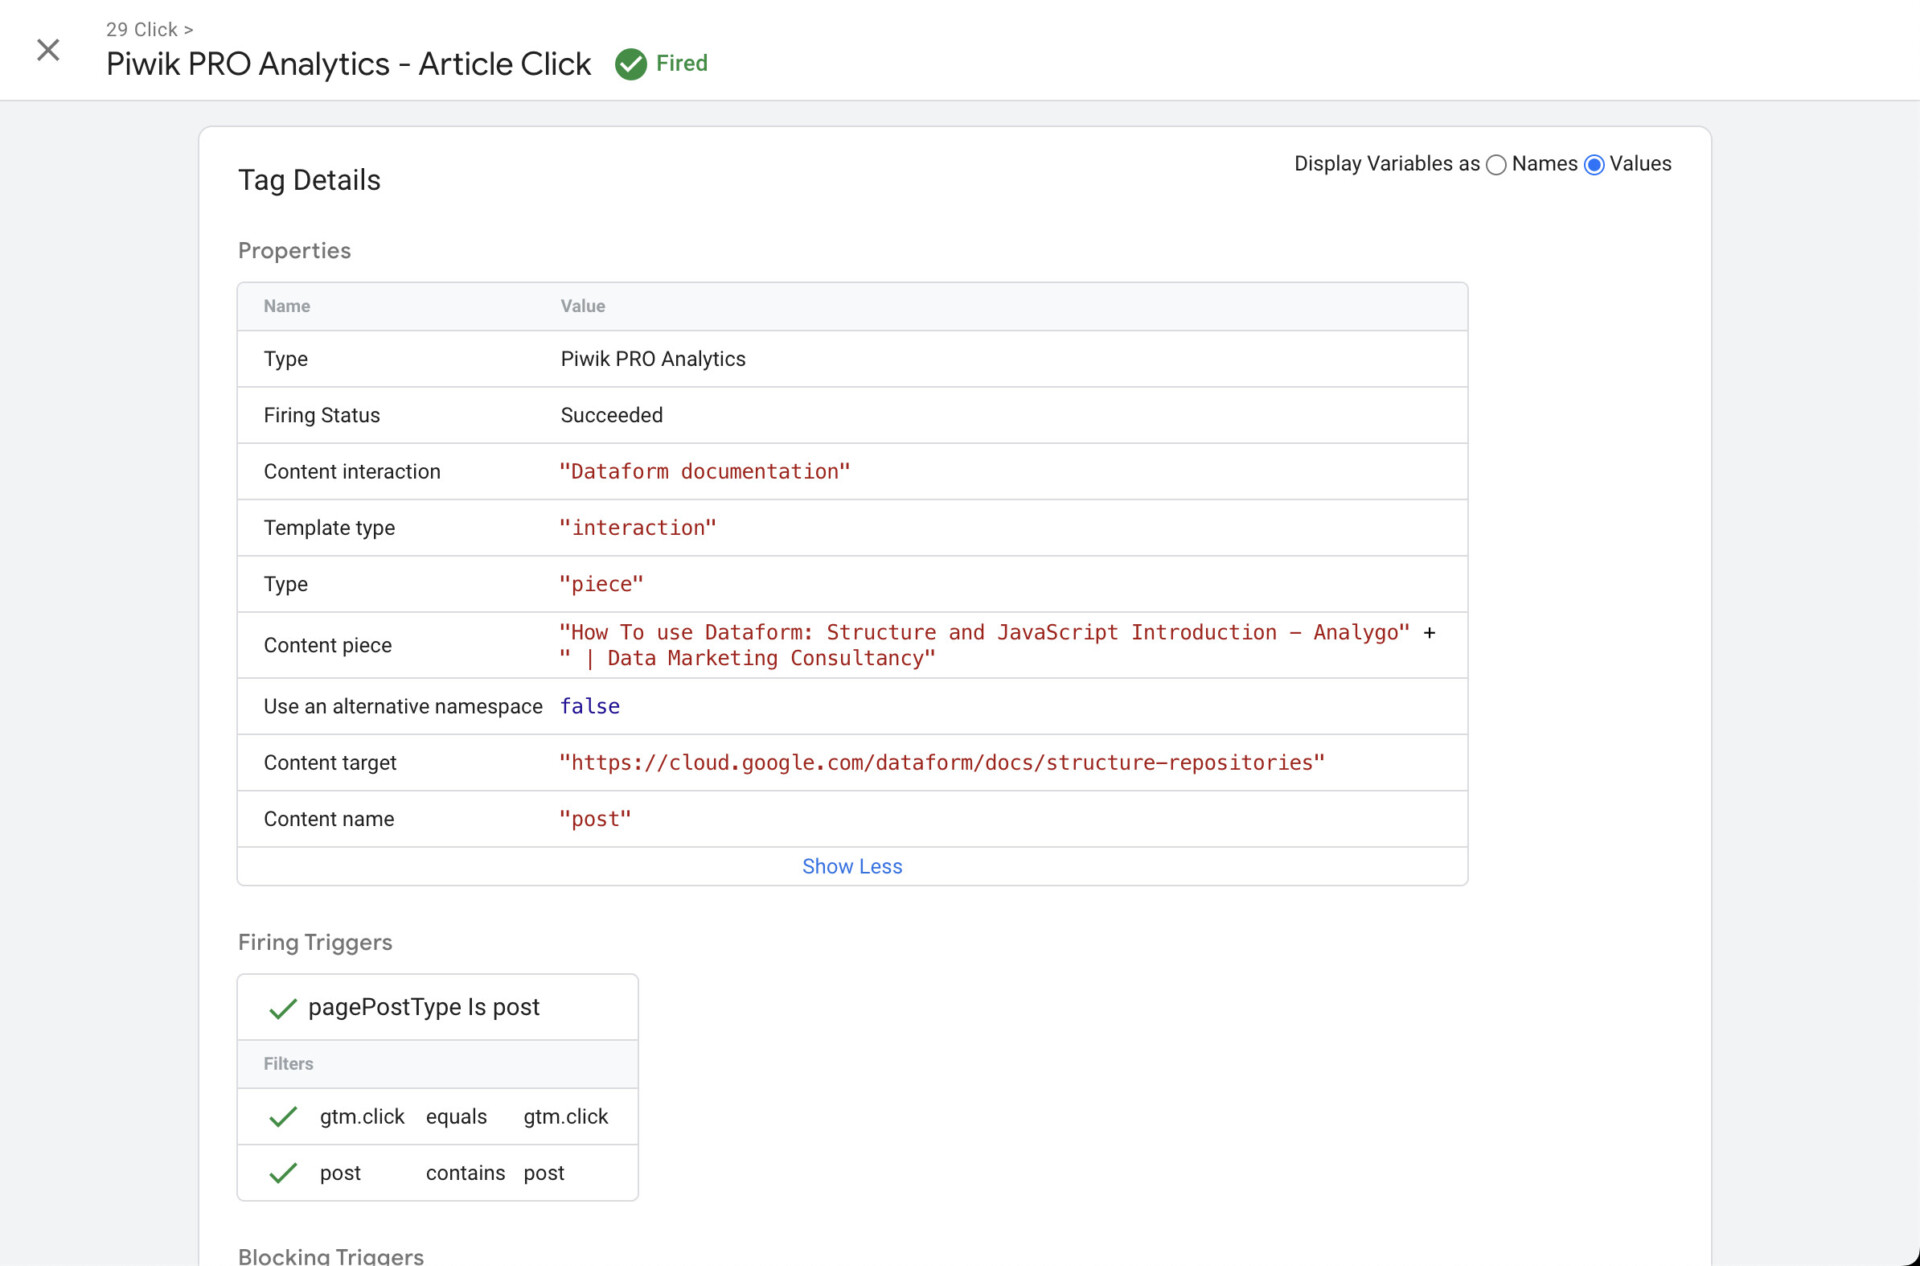
Task: Click the post contains filter checkmark icon
Action: point(283,1173)
